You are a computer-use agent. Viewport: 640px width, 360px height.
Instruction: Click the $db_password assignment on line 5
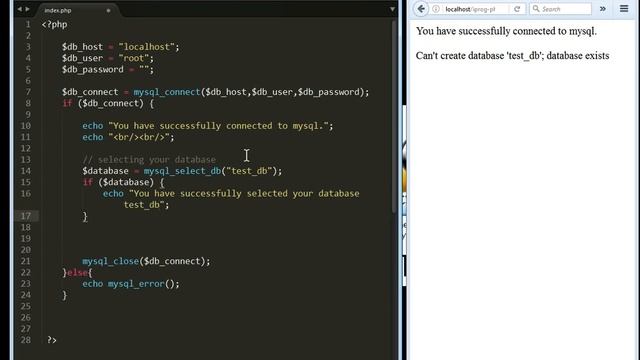[108, 69]
